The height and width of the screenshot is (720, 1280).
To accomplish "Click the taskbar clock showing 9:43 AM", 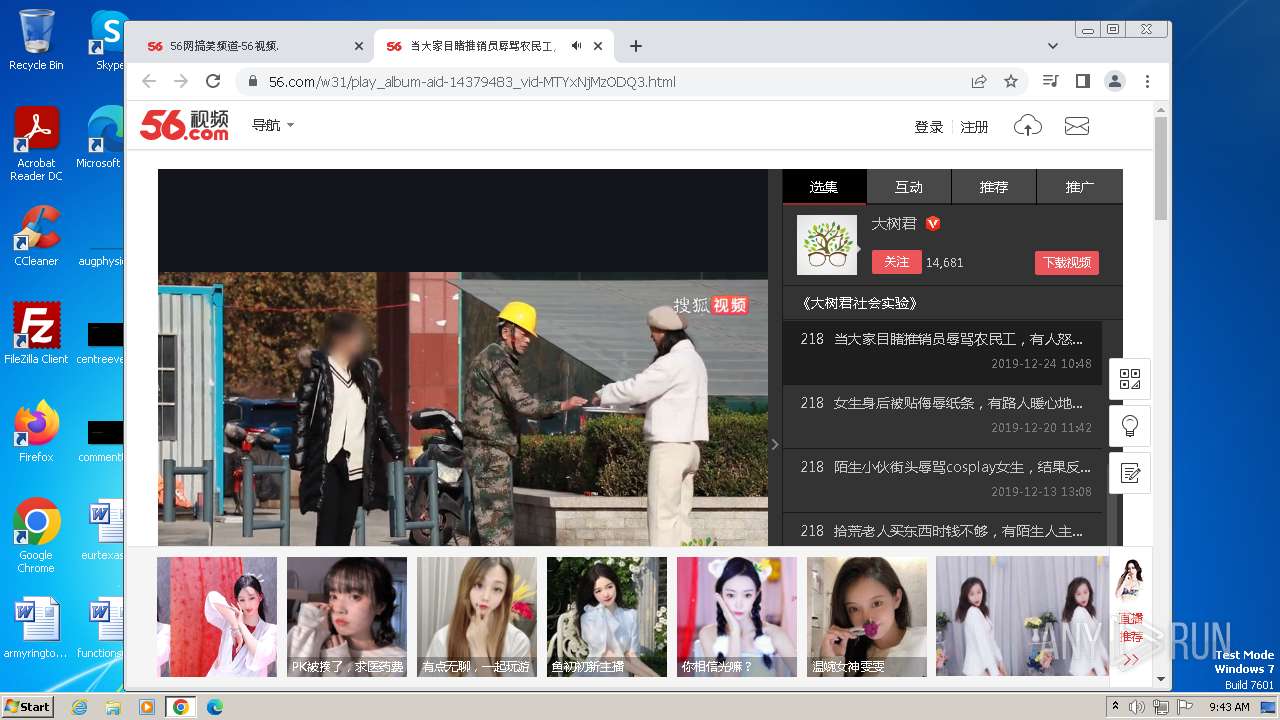I will tap(1229, 707).
